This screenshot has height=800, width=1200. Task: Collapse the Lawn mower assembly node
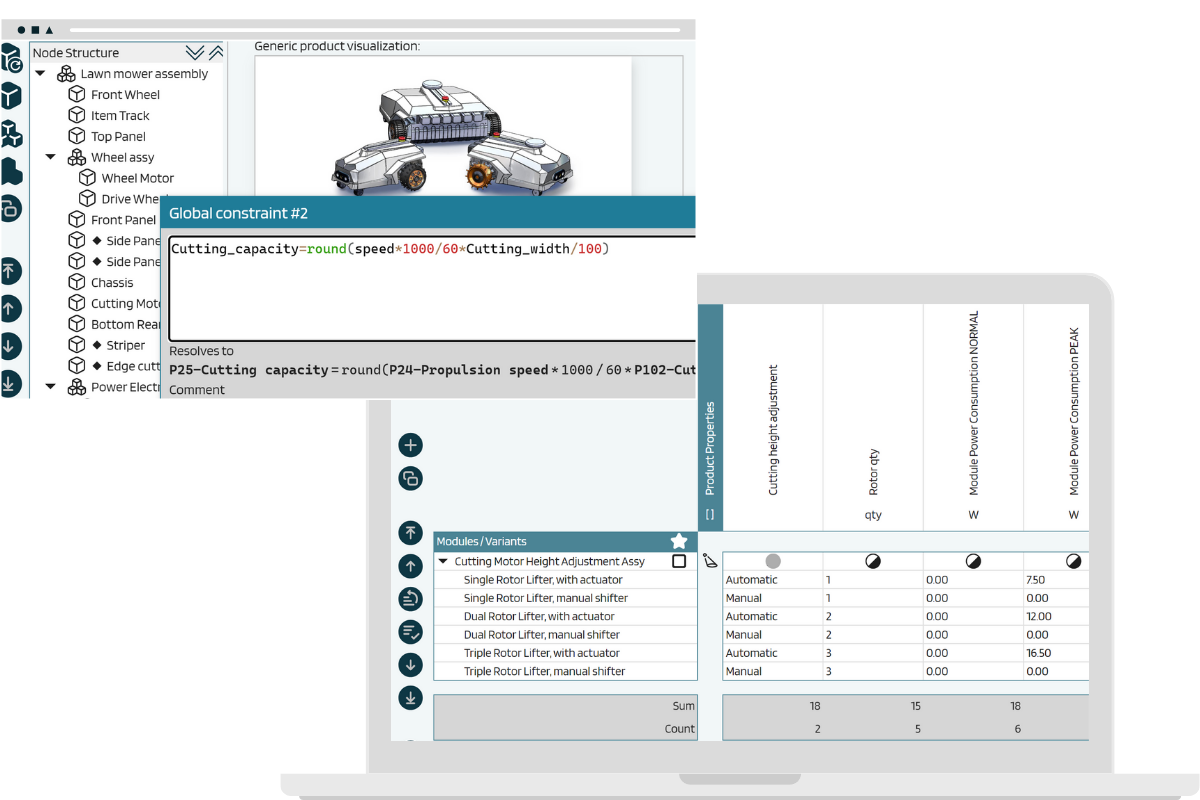[41, 74]
